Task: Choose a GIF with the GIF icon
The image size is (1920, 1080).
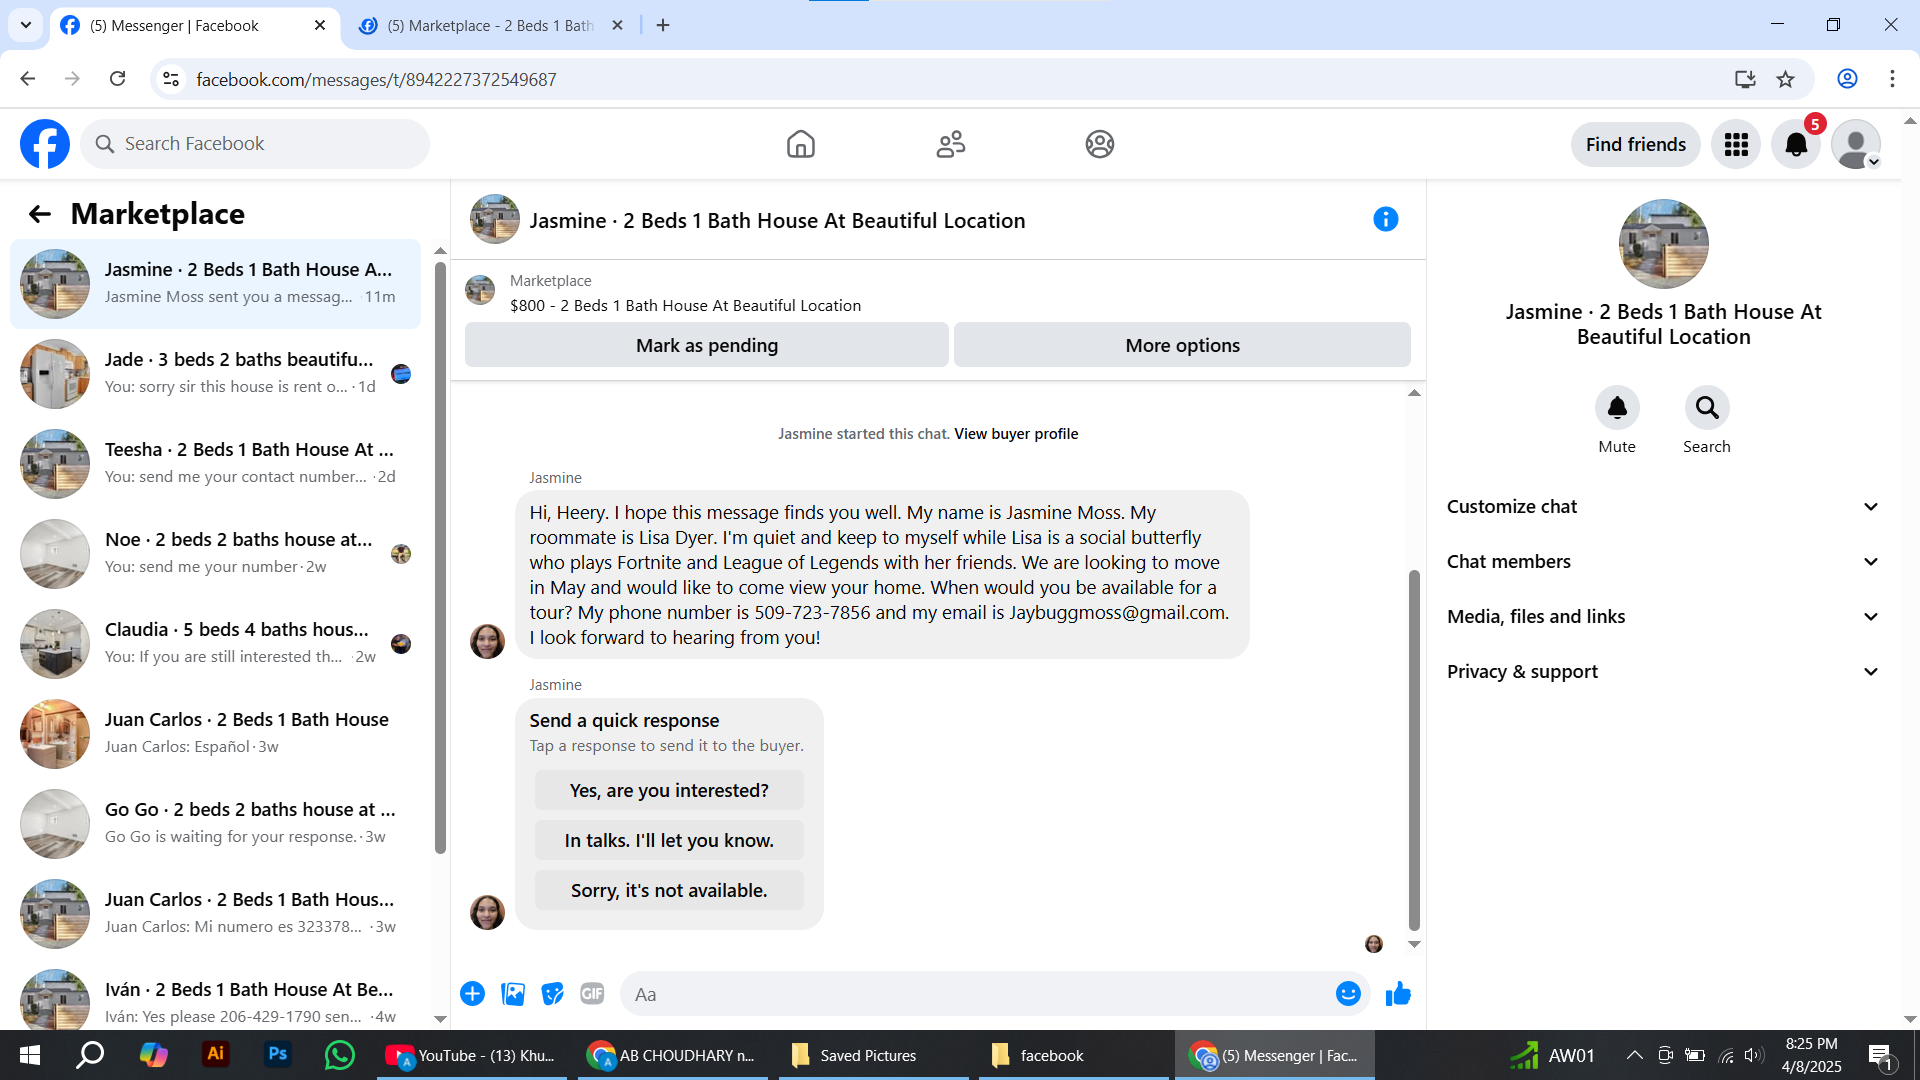Action: pyautogui.click(x=592, y=994)
